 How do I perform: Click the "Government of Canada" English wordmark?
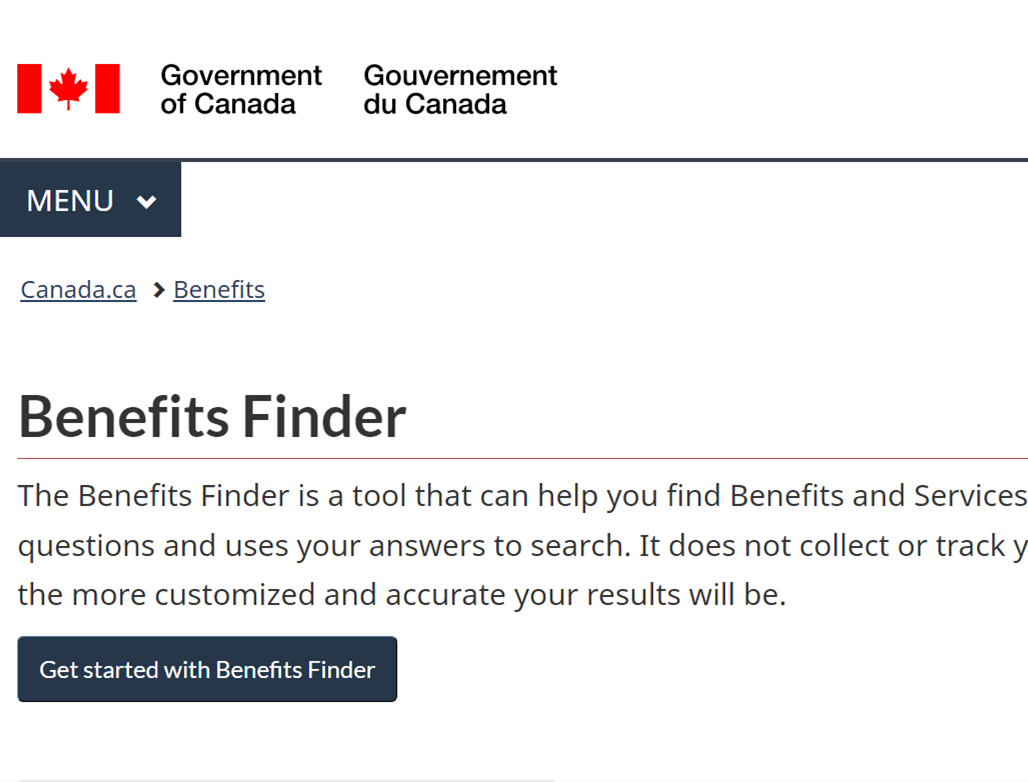click(x=241, y=90)
